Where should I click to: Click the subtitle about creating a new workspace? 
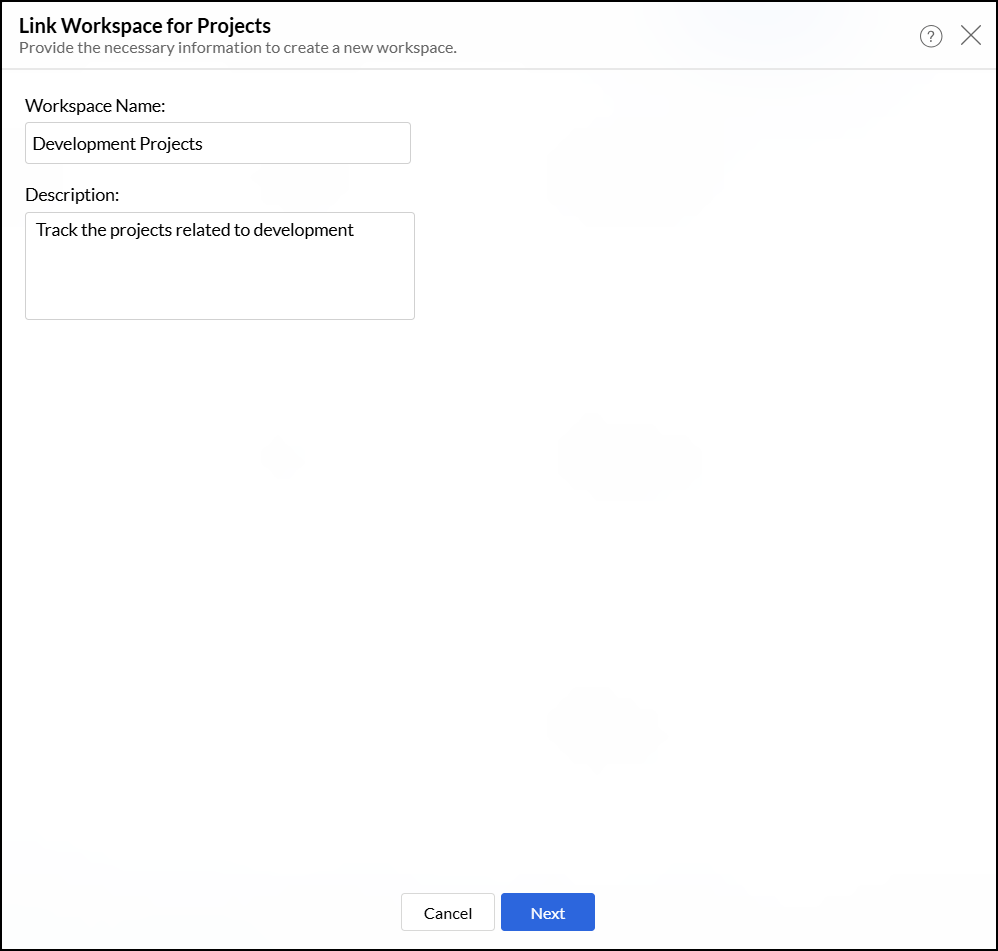[x=238, y=48]
